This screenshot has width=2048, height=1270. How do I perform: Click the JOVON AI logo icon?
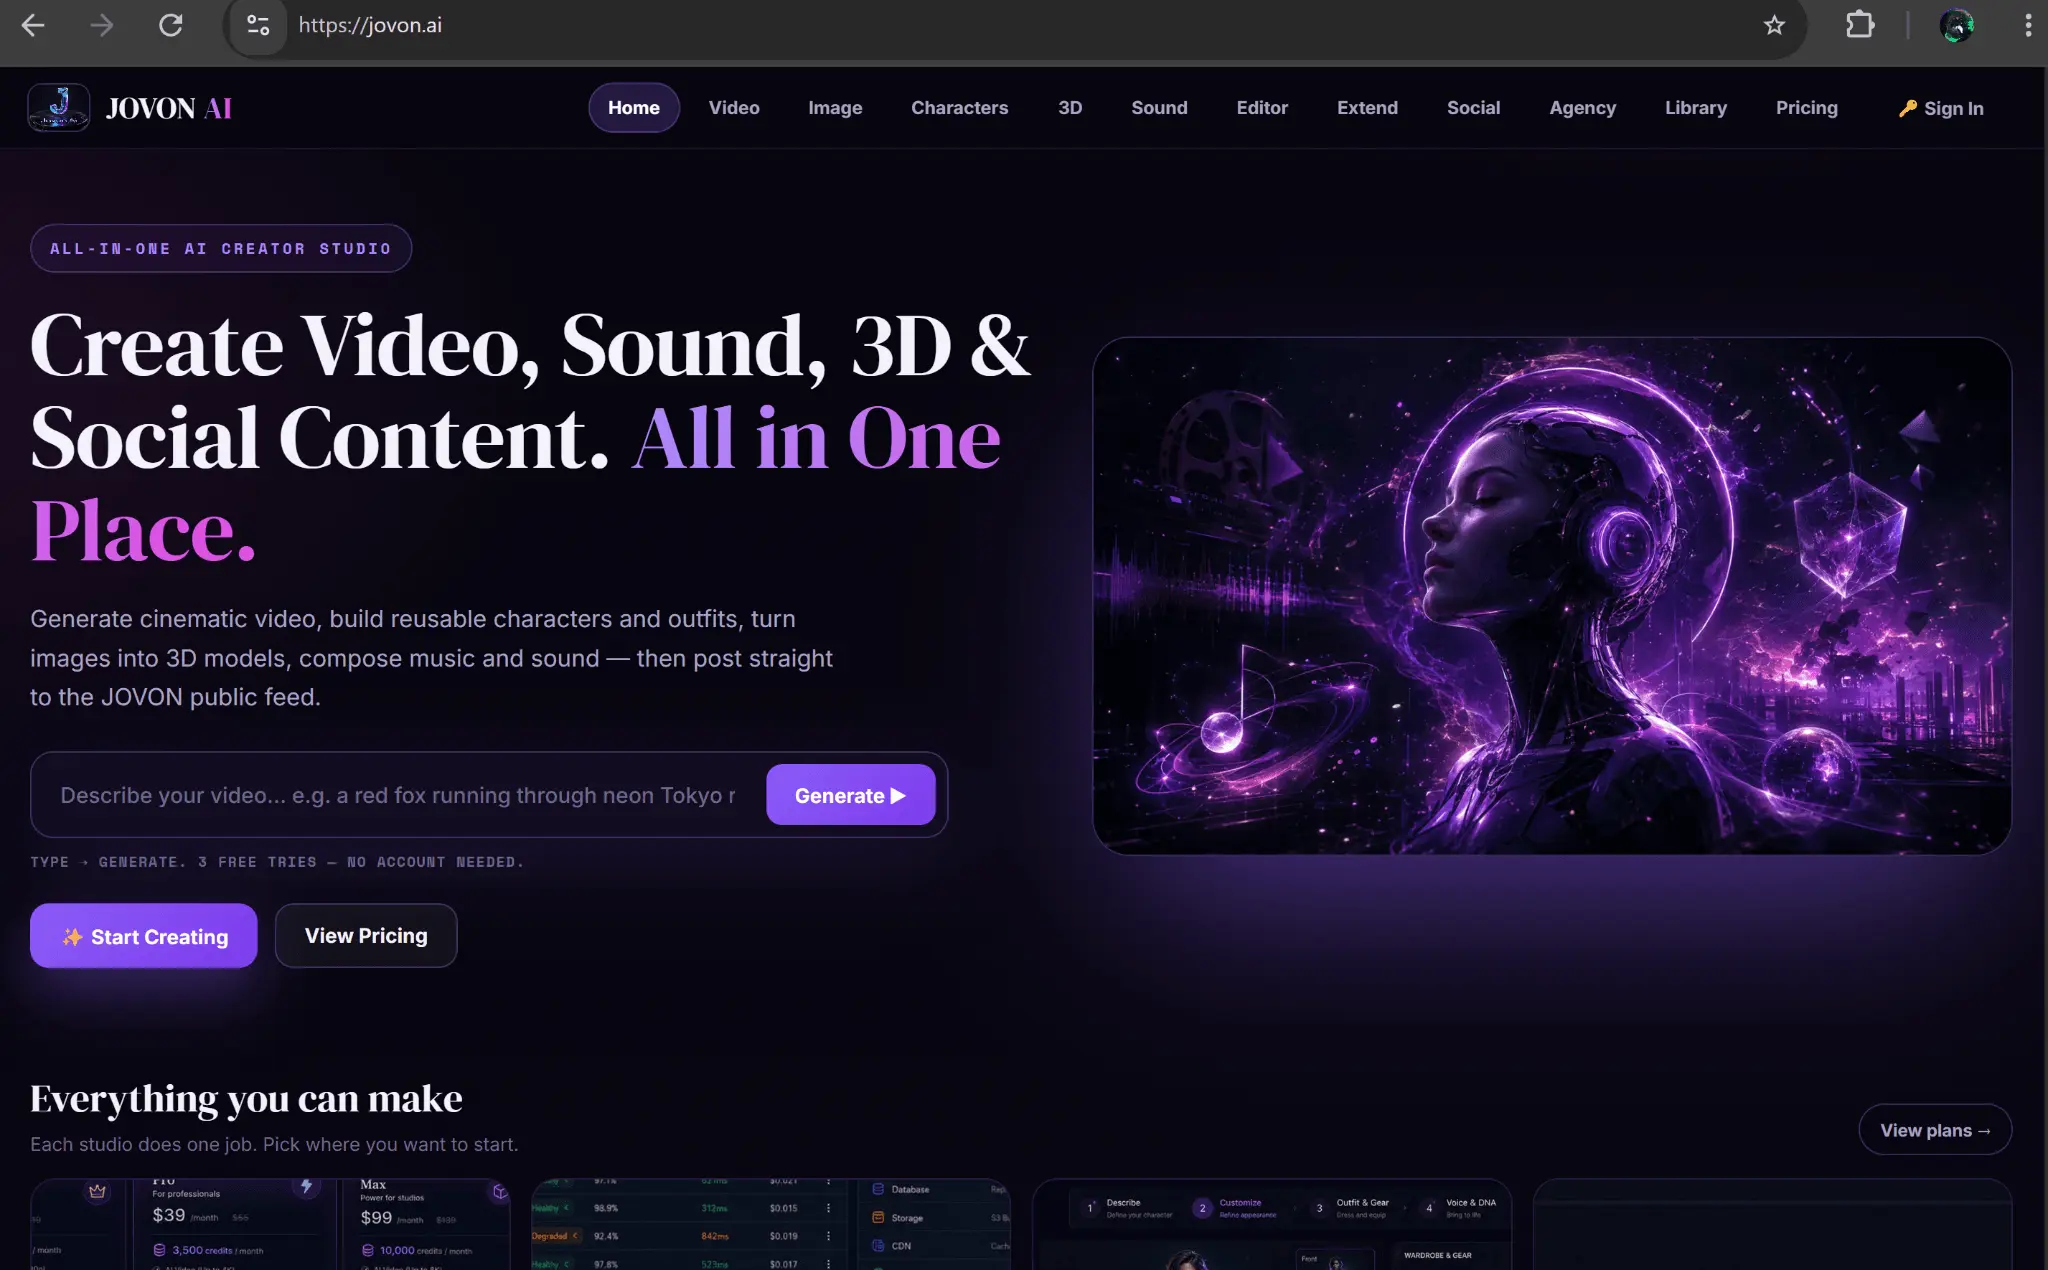(x=59, y=108)
